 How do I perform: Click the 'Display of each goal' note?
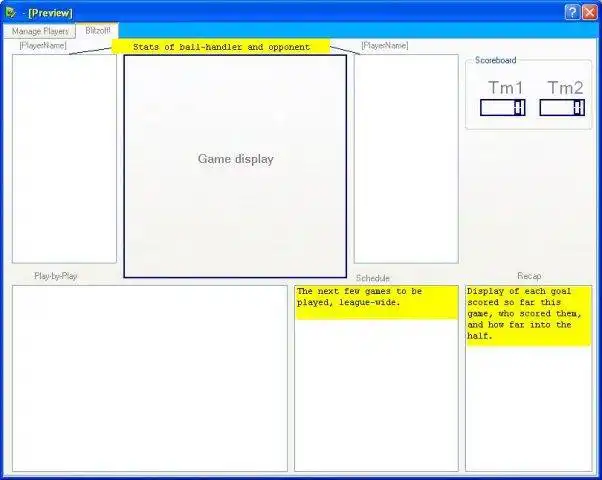point(528,316)
